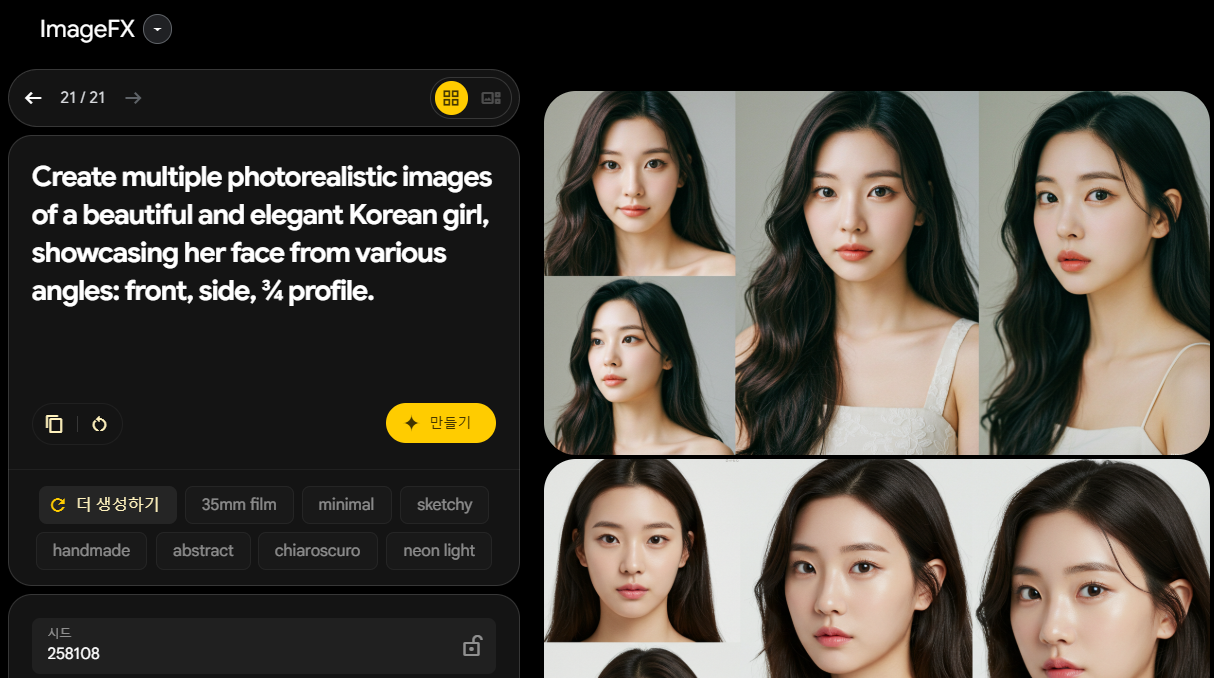Select the abstract style chip
Image resolution: width=1214 pixels, height=678 pixels.
point(203,550)
